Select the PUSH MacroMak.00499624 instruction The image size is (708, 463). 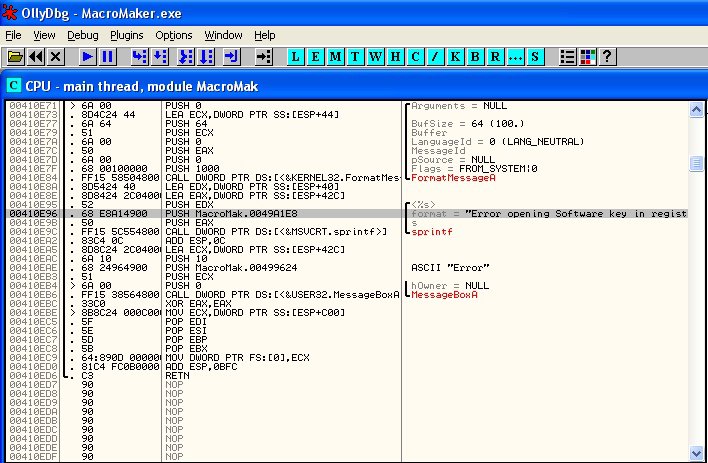pyautogui.click(x=231, y=268)
